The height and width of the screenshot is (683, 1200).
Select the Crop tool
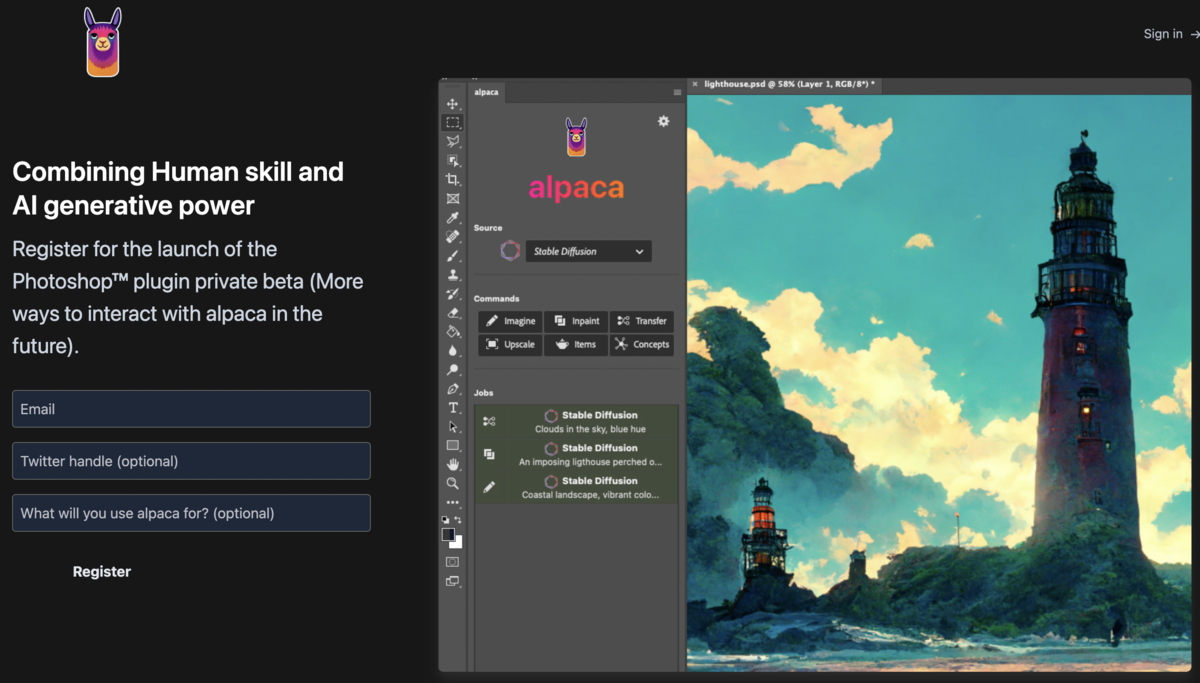coord(452,179)
